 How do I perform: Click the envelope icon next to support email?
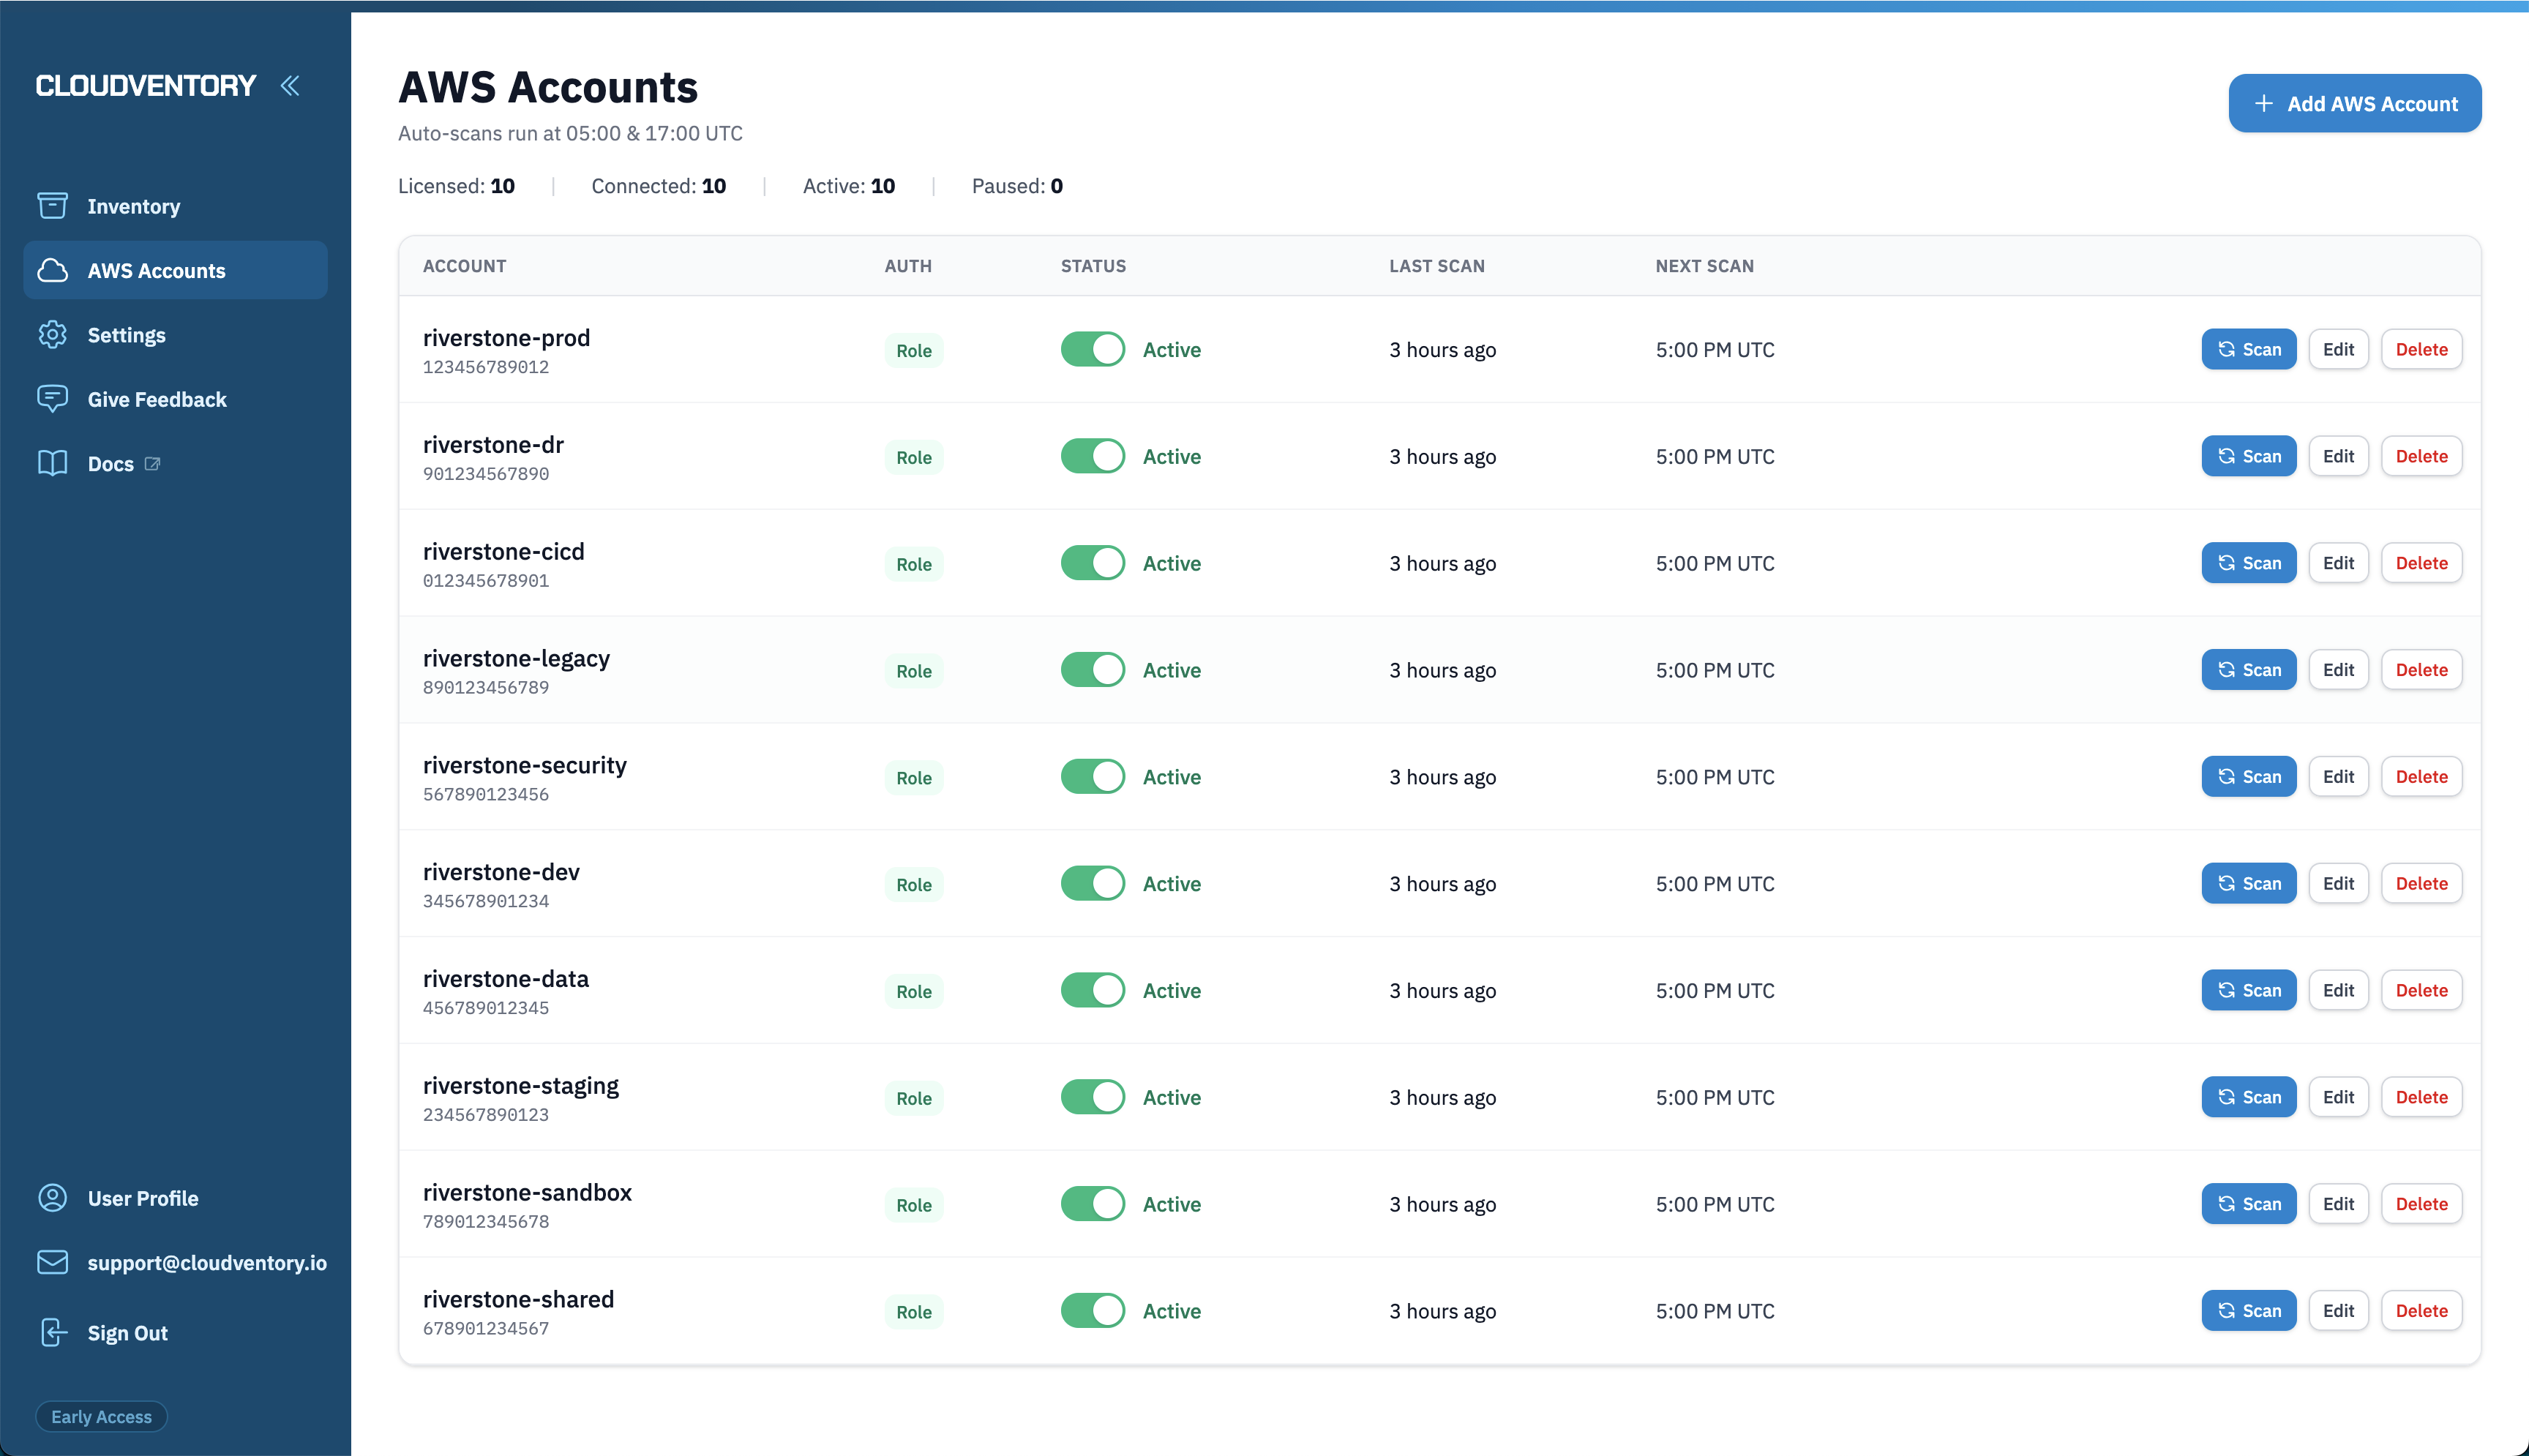pyautogui.click(x=52, y=1262)
